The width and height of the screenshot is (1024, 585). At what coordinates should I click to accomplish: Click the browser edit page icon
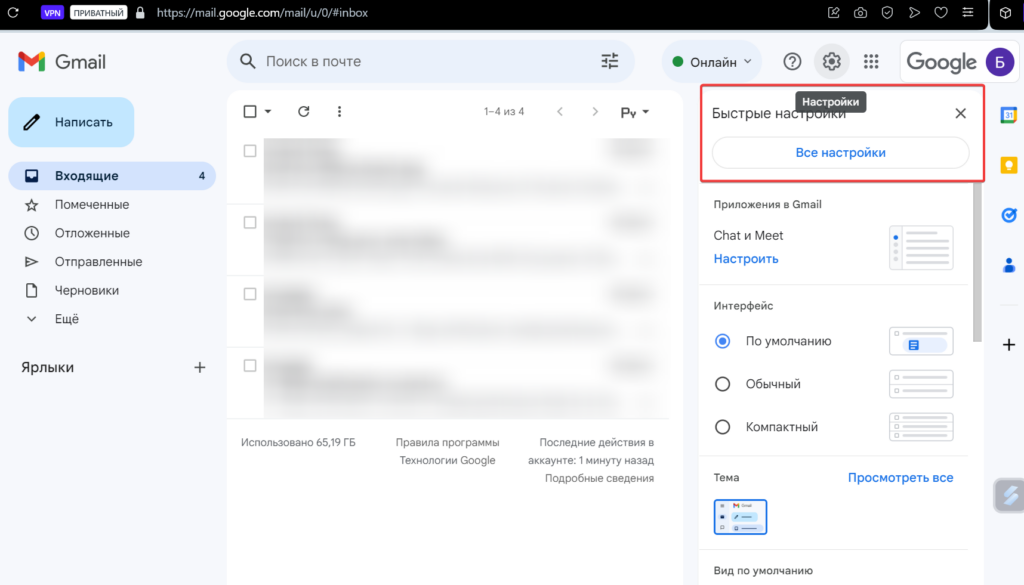coord(833,12)
